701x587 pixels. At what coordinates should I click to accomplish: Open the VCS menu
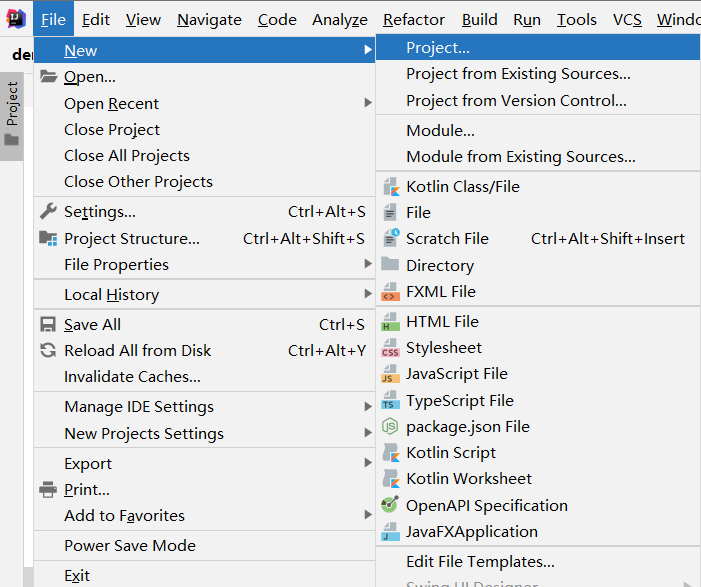tap(627, 19)
